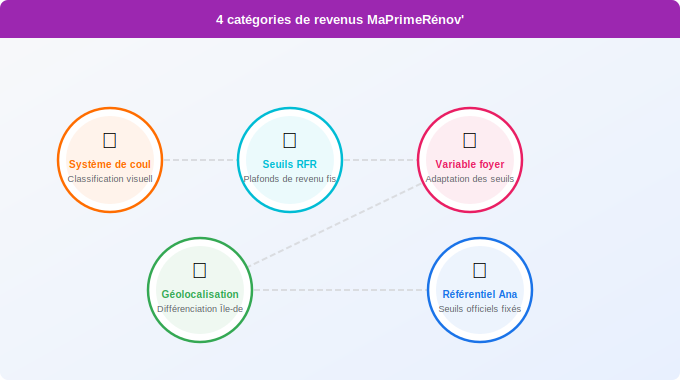Viewport: 680px width, 380px height.
Task: Click the icon above Géolocalisation
Action: pyautogui.click(x=199, y=270)
